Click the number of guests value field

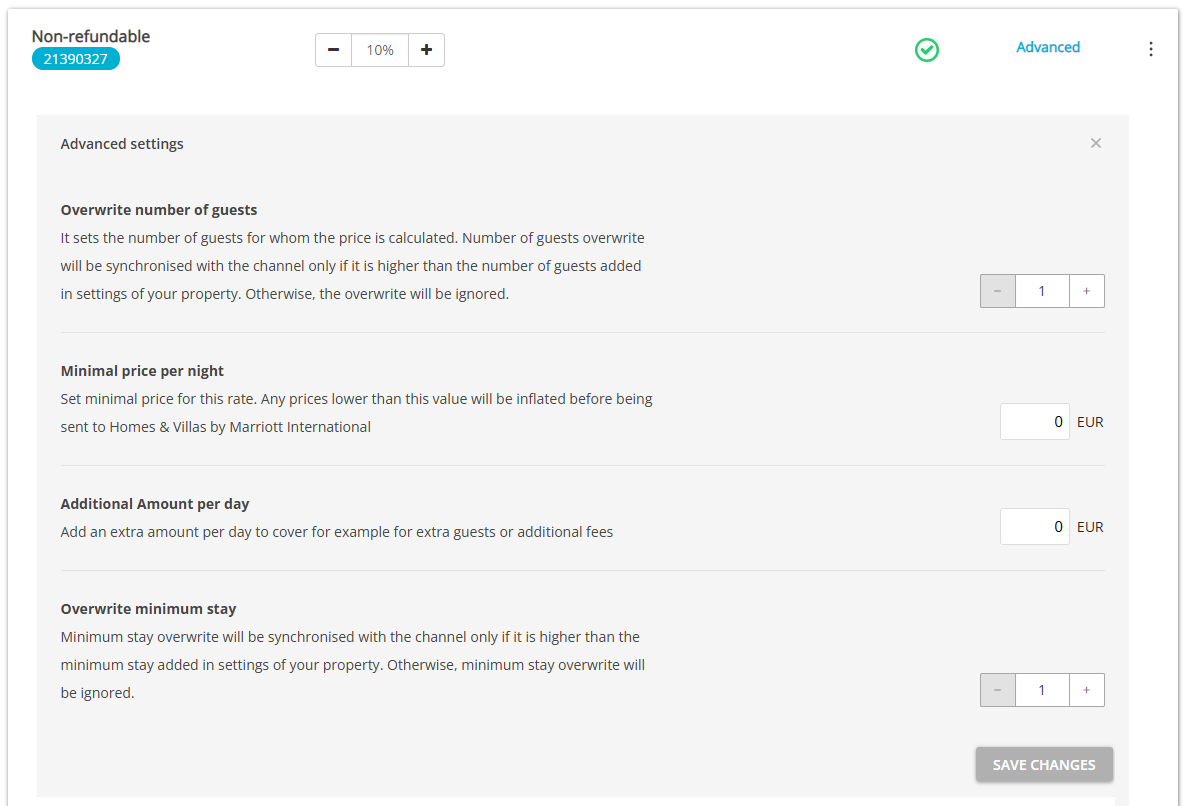[x=1042, y=291]
